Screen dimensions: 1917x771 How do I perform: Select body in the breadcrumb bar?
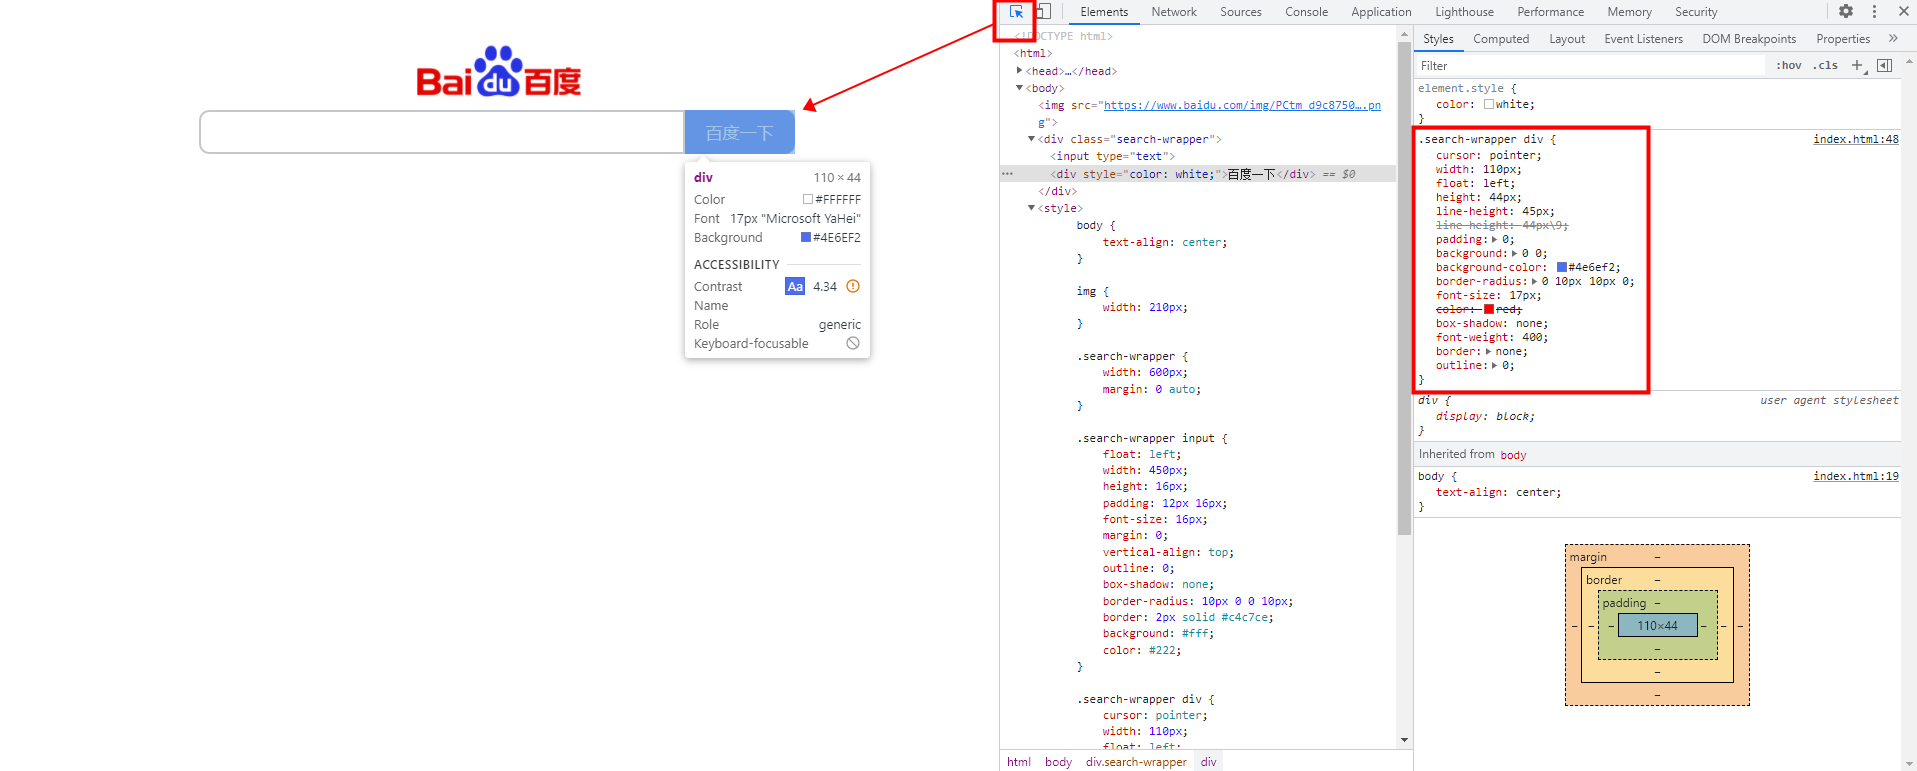click(1058, 762)
